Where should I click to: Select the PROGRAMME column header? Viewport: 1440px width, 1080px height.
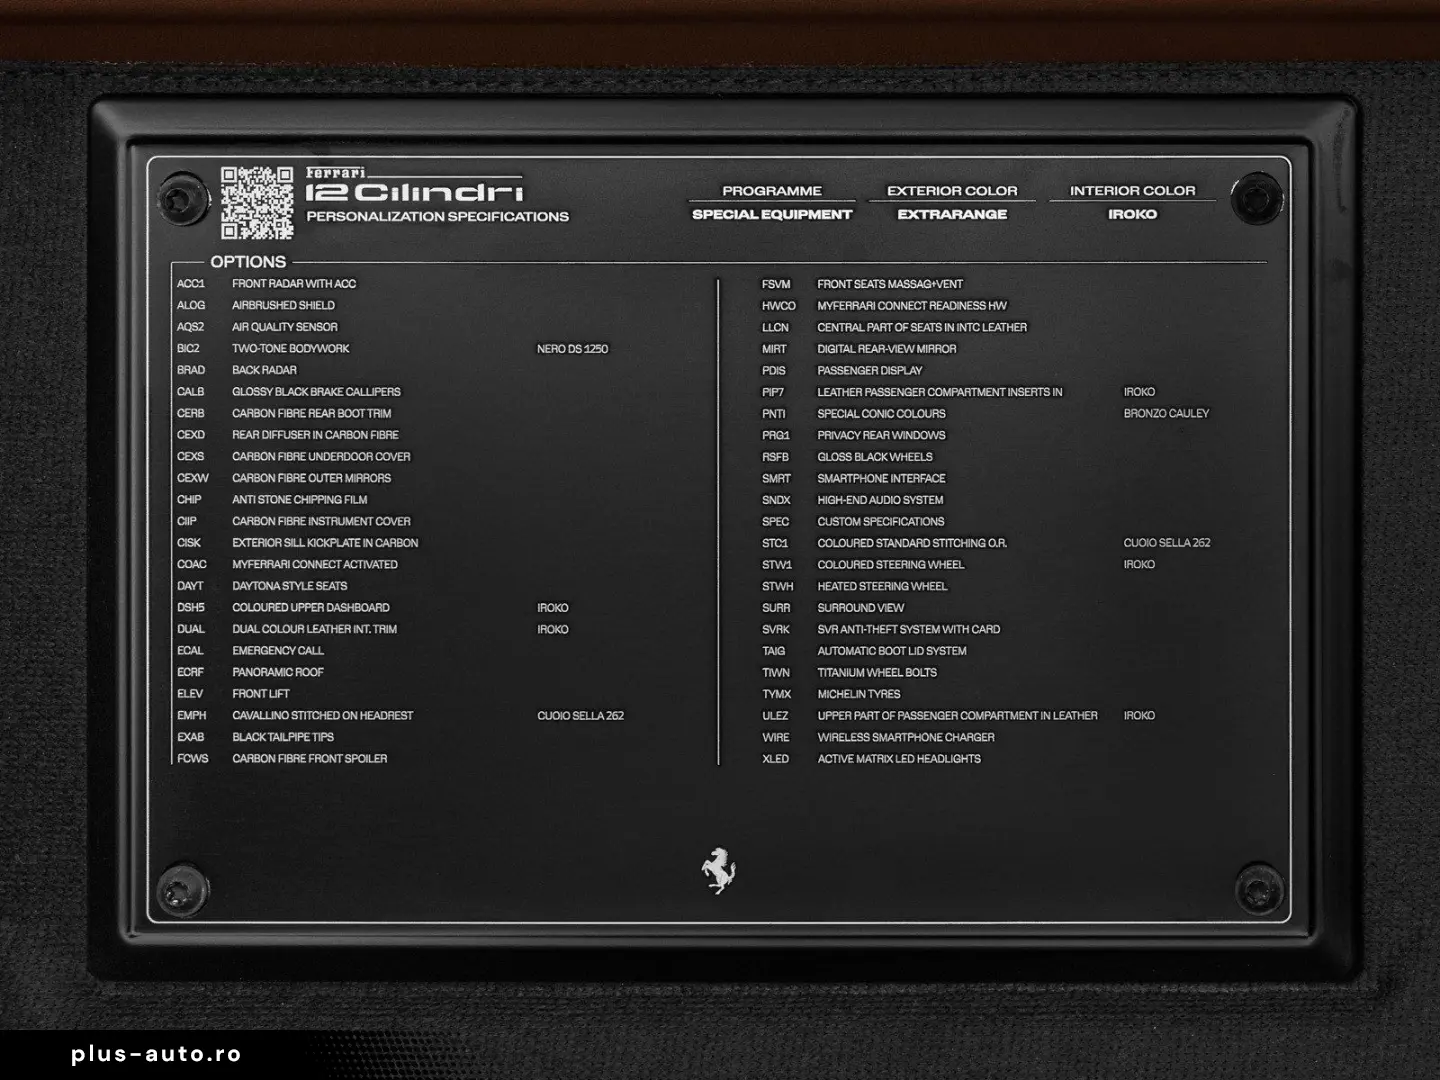coord(772,191)
